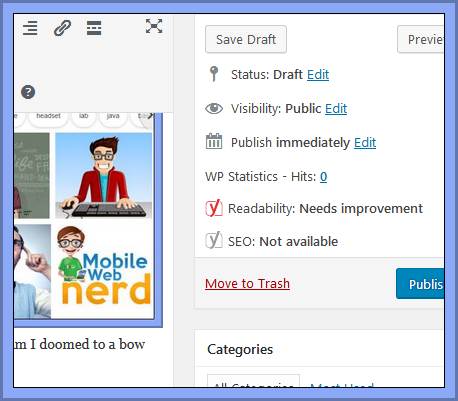This screenshot has width=458, height=401.
Task: Open the keyboard shortcuts help icon
Action: point(28,92)
